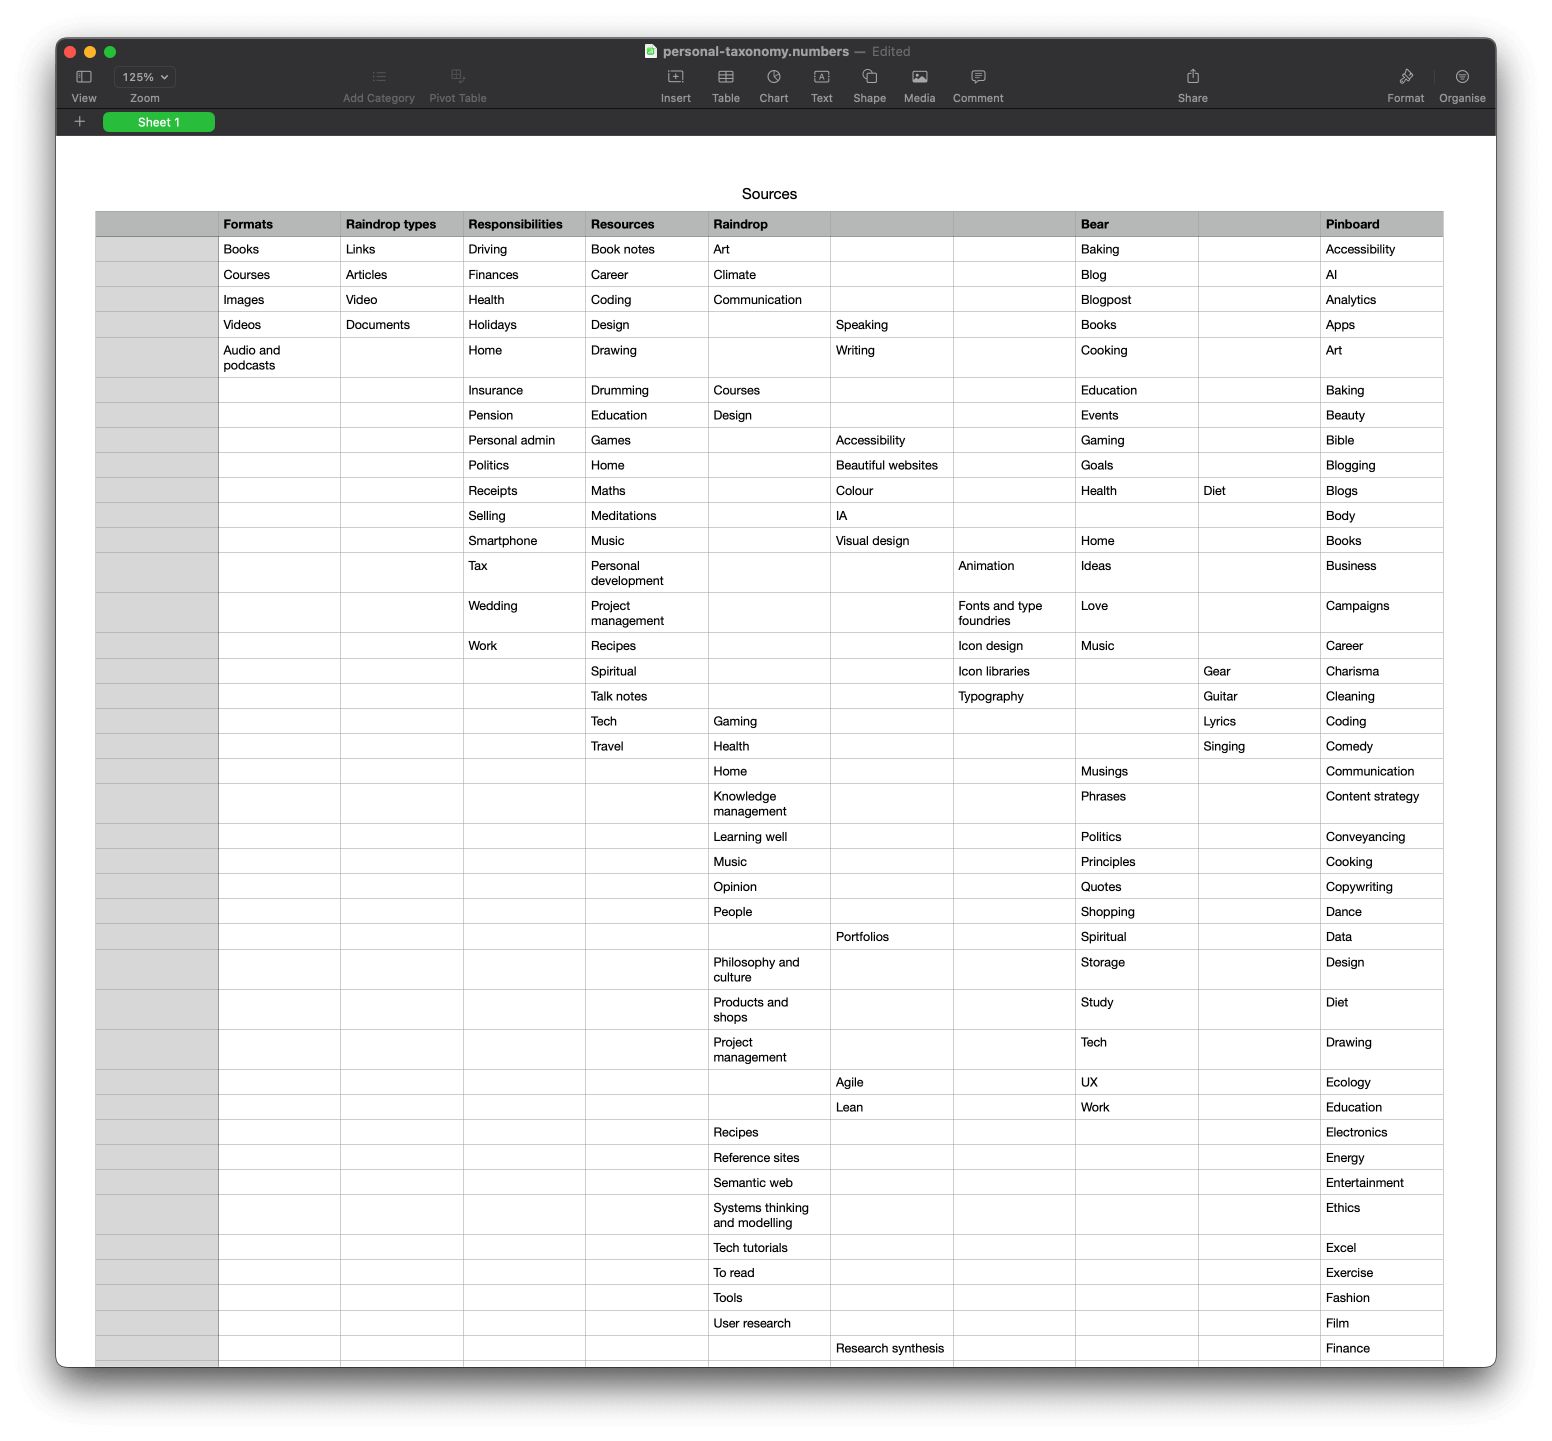
Task: Click the cell containing Visual design
Action: pyautogui.click(x=891, y=540)
